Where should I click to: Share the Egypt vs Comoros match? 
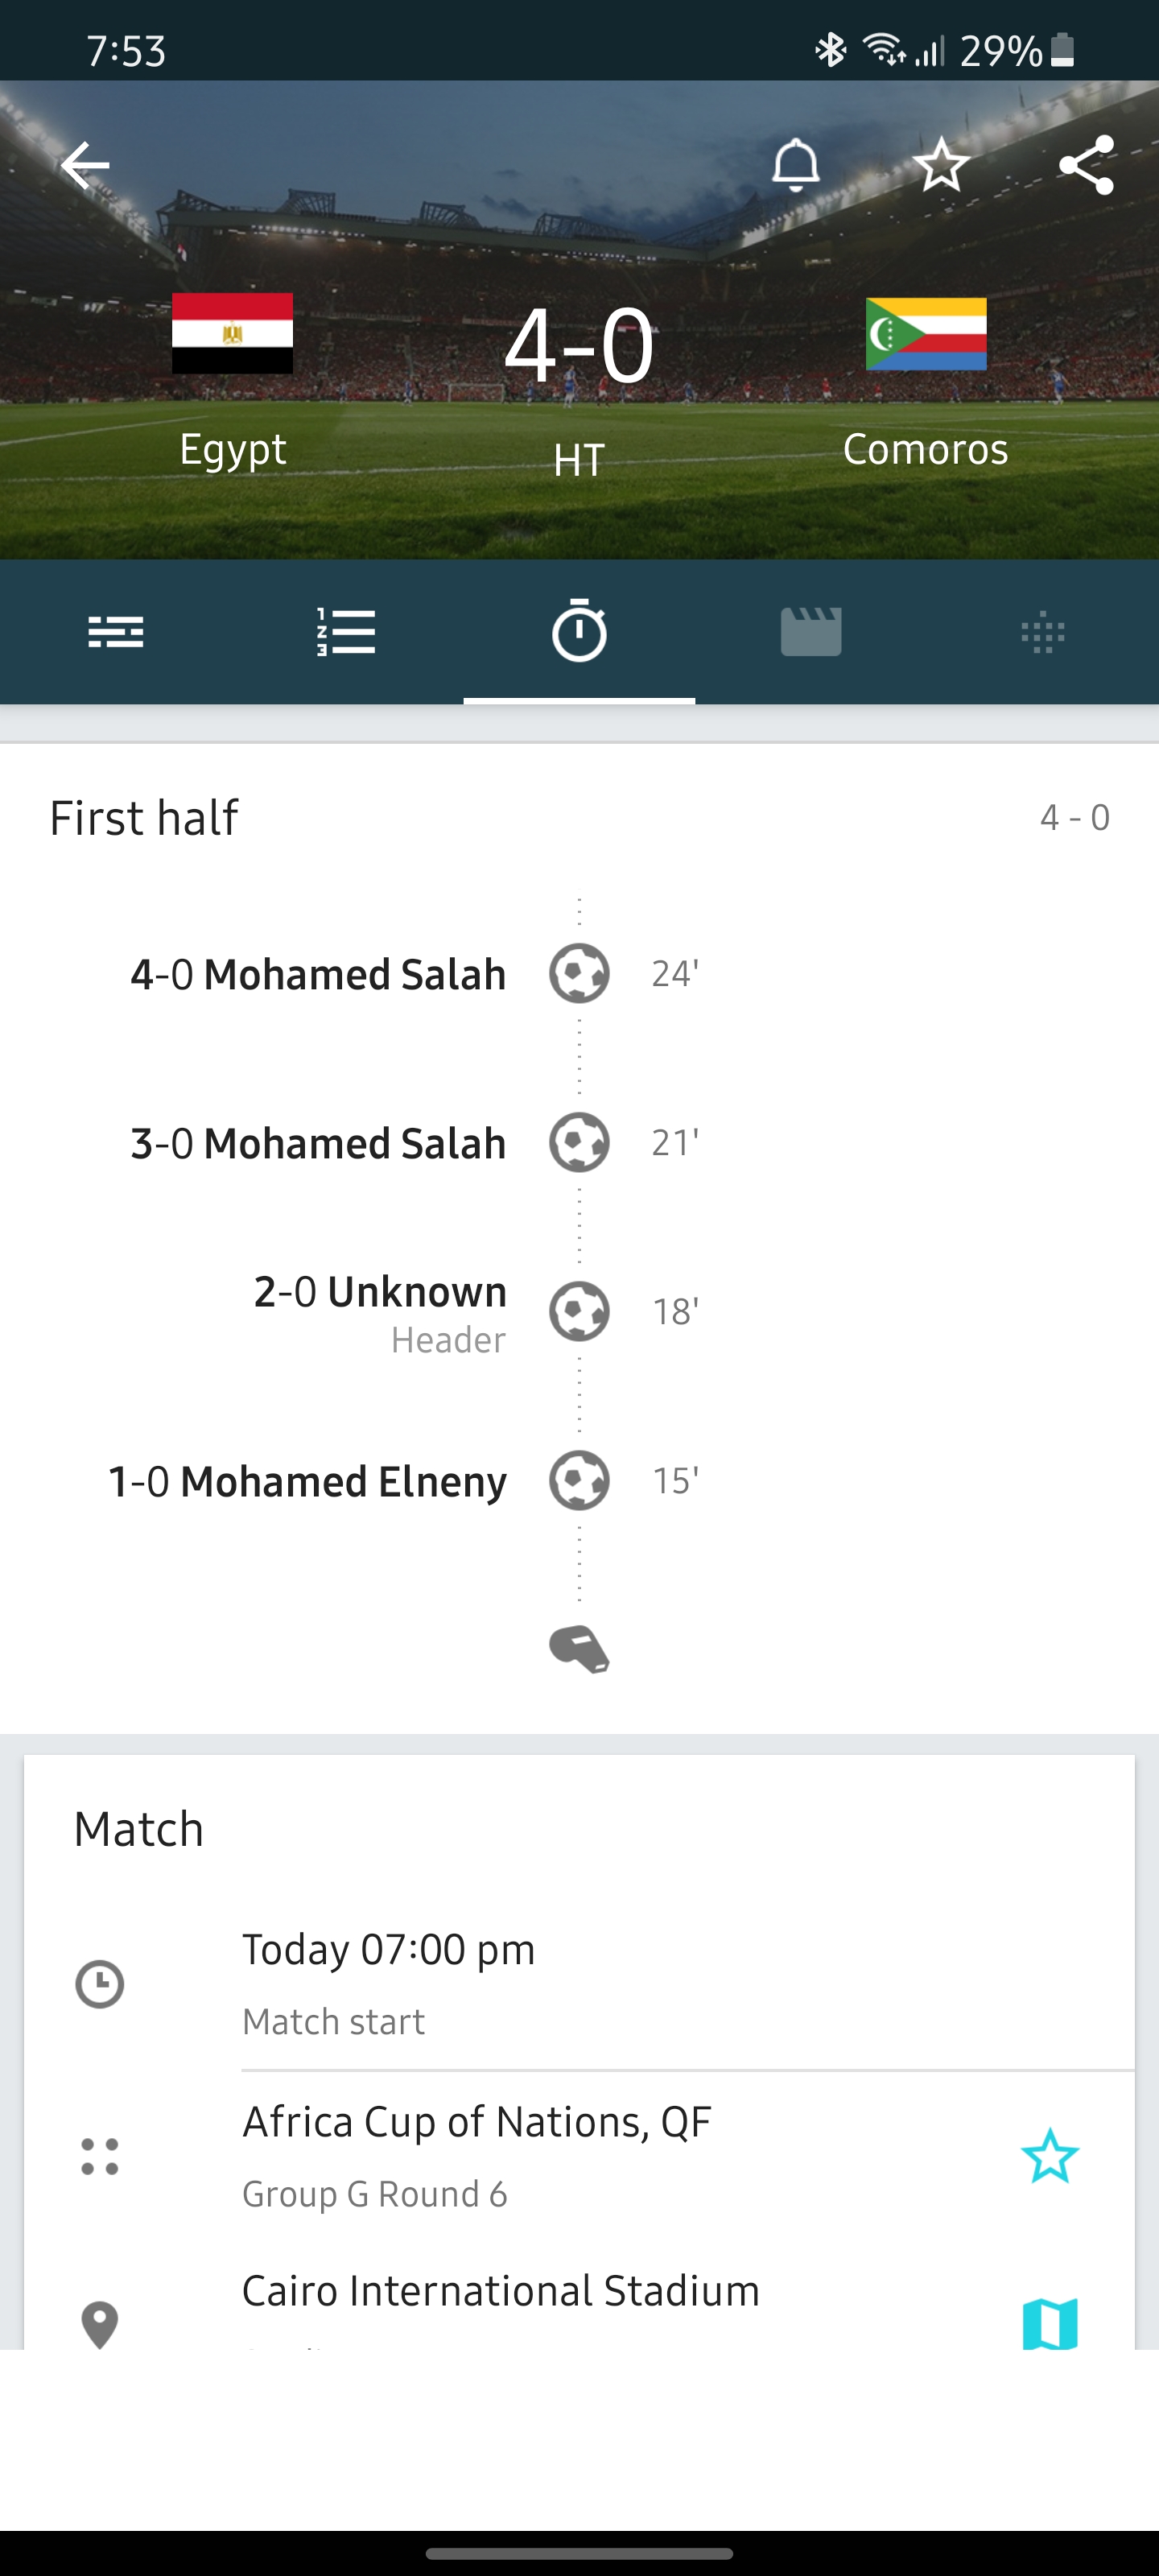[1086, 165]
